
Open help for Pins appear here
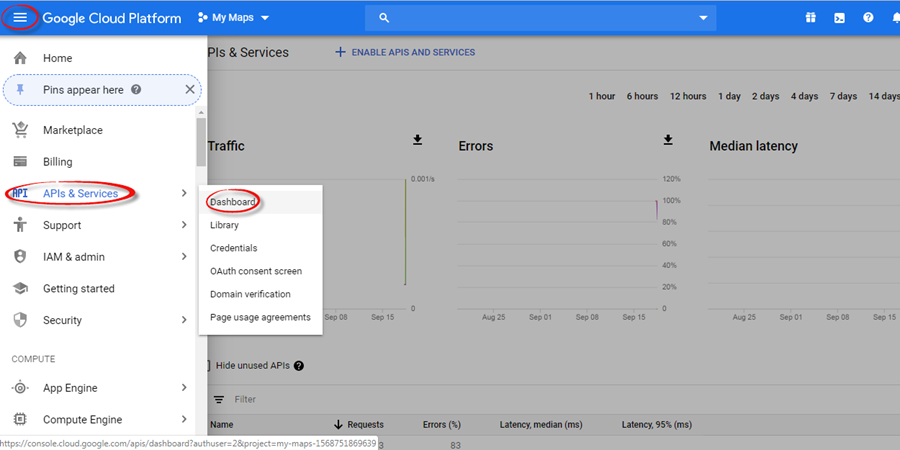pyautogui.click(x=136, y=90)
